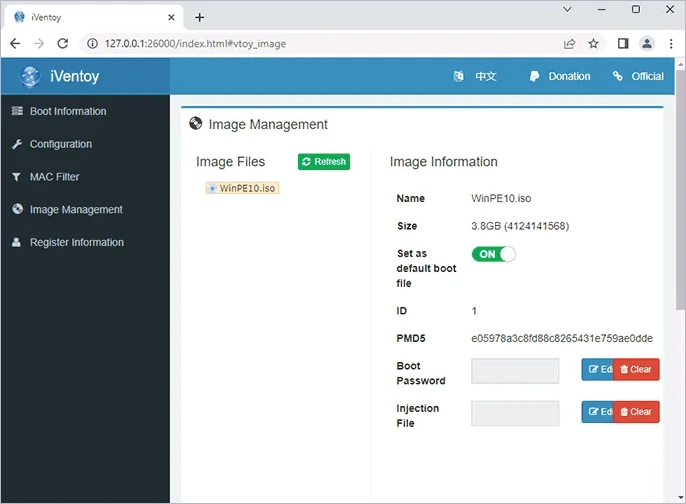The image size is (686, 504).
Task: Close the iVentoy browser tab
Action: tap(171, 17)
